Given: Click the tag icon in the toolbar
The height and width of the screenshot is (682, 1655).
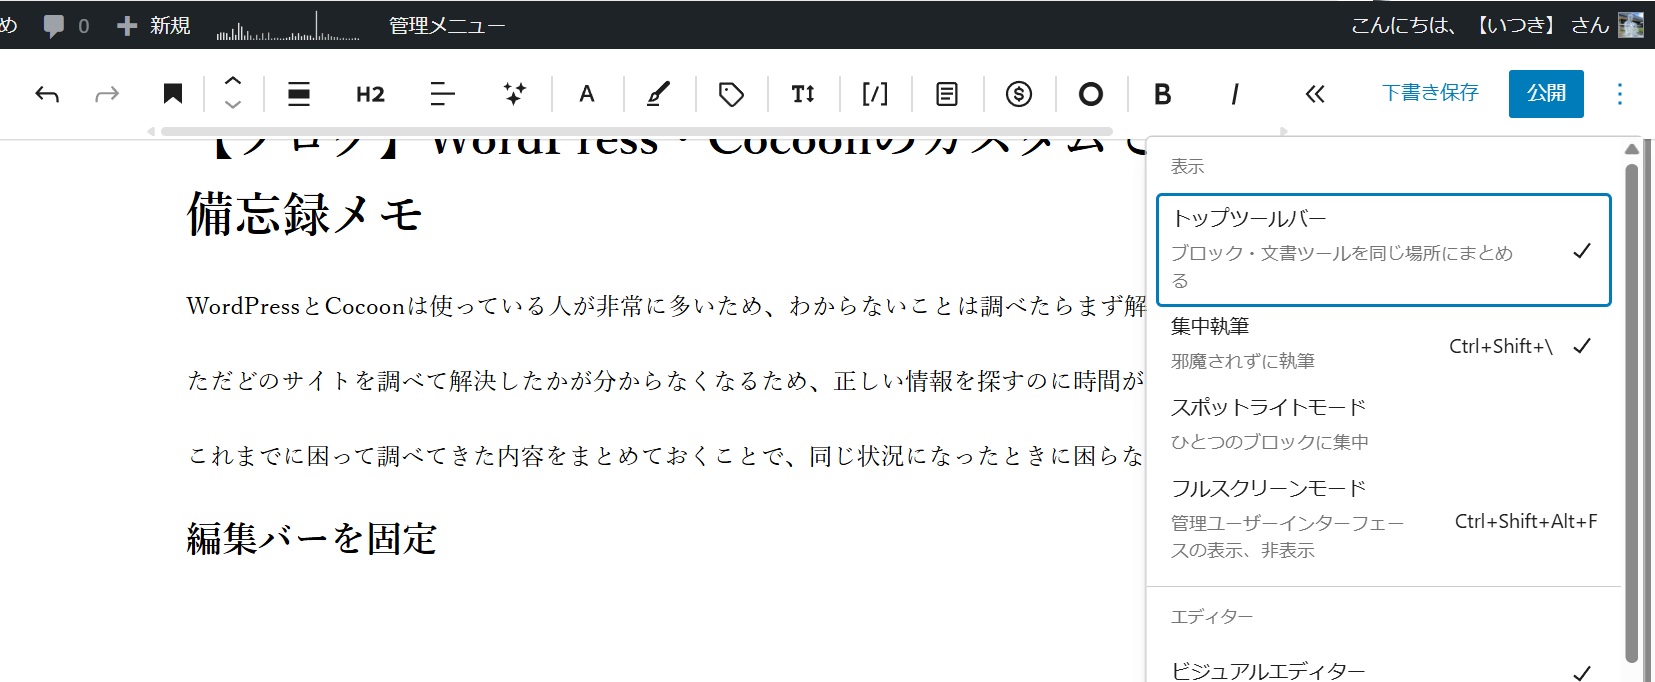Looking at the screenshot, I should [x=731, y=94].
